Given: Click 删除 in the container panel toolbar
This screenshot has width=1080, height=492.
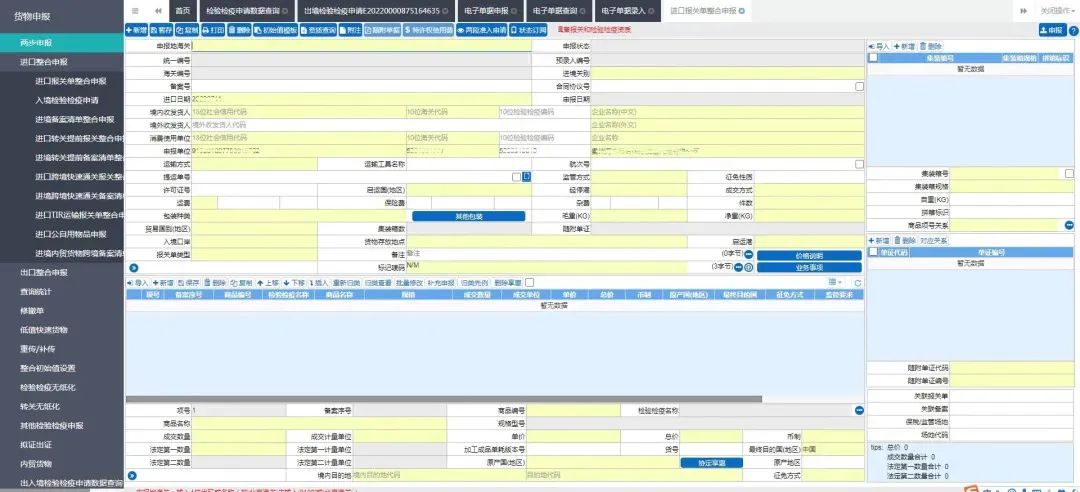Looking at the screenshot, I should (x=931, y=46).
